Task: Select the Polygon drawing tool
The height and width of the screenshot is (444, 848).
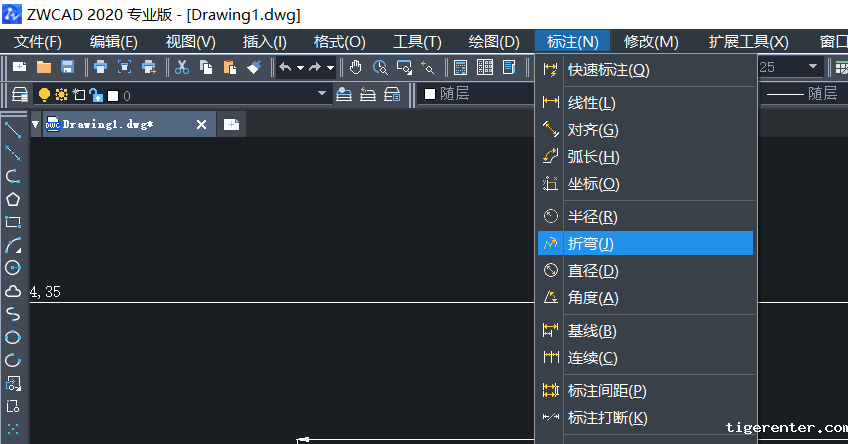Action: click(x=13, y=199)
